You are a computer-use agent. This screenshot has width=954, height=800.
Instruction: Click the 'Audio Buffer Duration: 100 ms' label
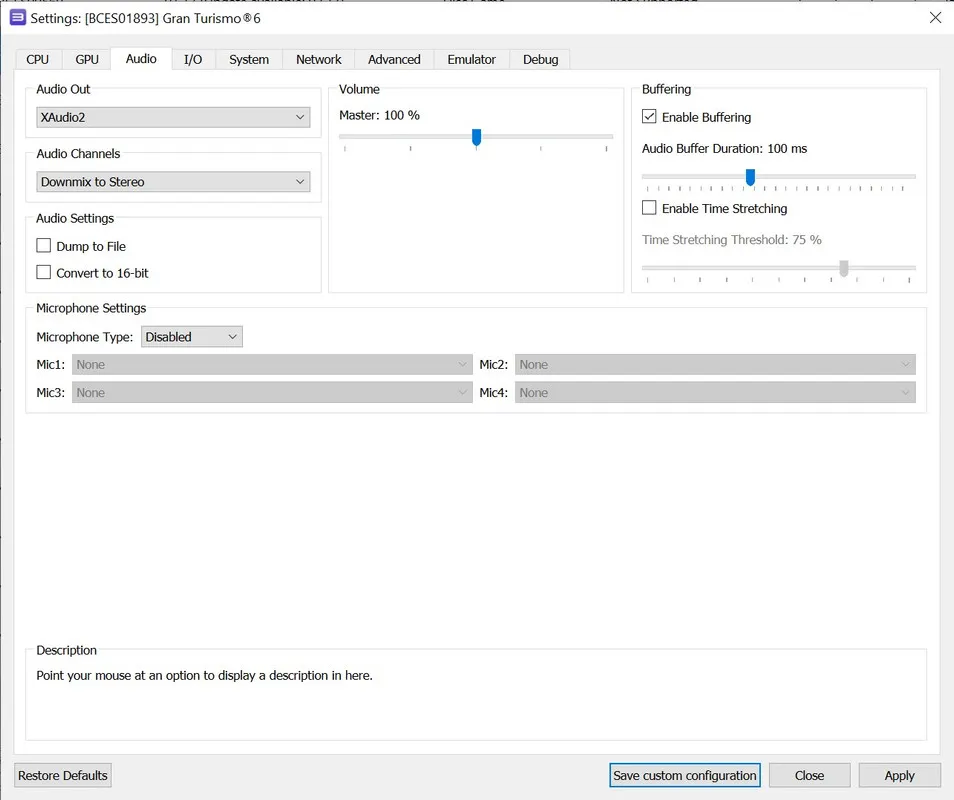[724, 148]
